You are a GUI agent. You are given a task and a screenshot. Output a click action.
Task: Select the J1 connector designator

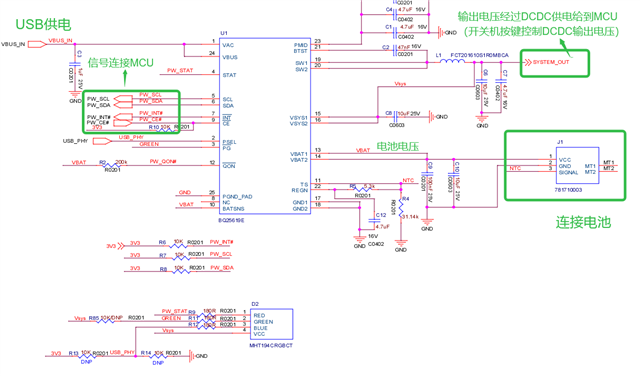(x=560, y=142)
